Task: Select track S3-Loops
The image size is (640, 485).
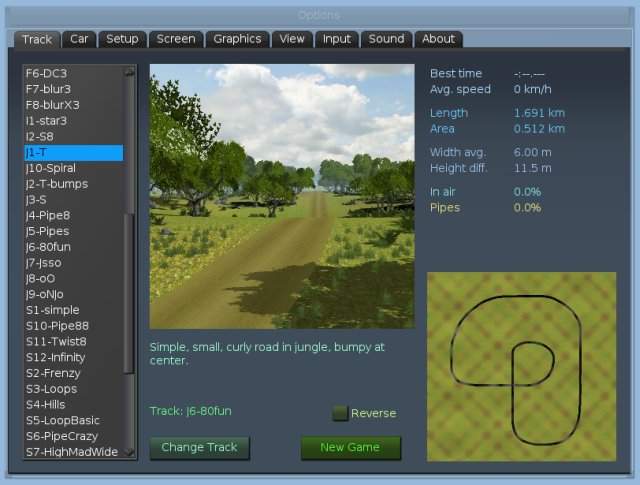Action: pyautogui.click(x=74, y=389)
